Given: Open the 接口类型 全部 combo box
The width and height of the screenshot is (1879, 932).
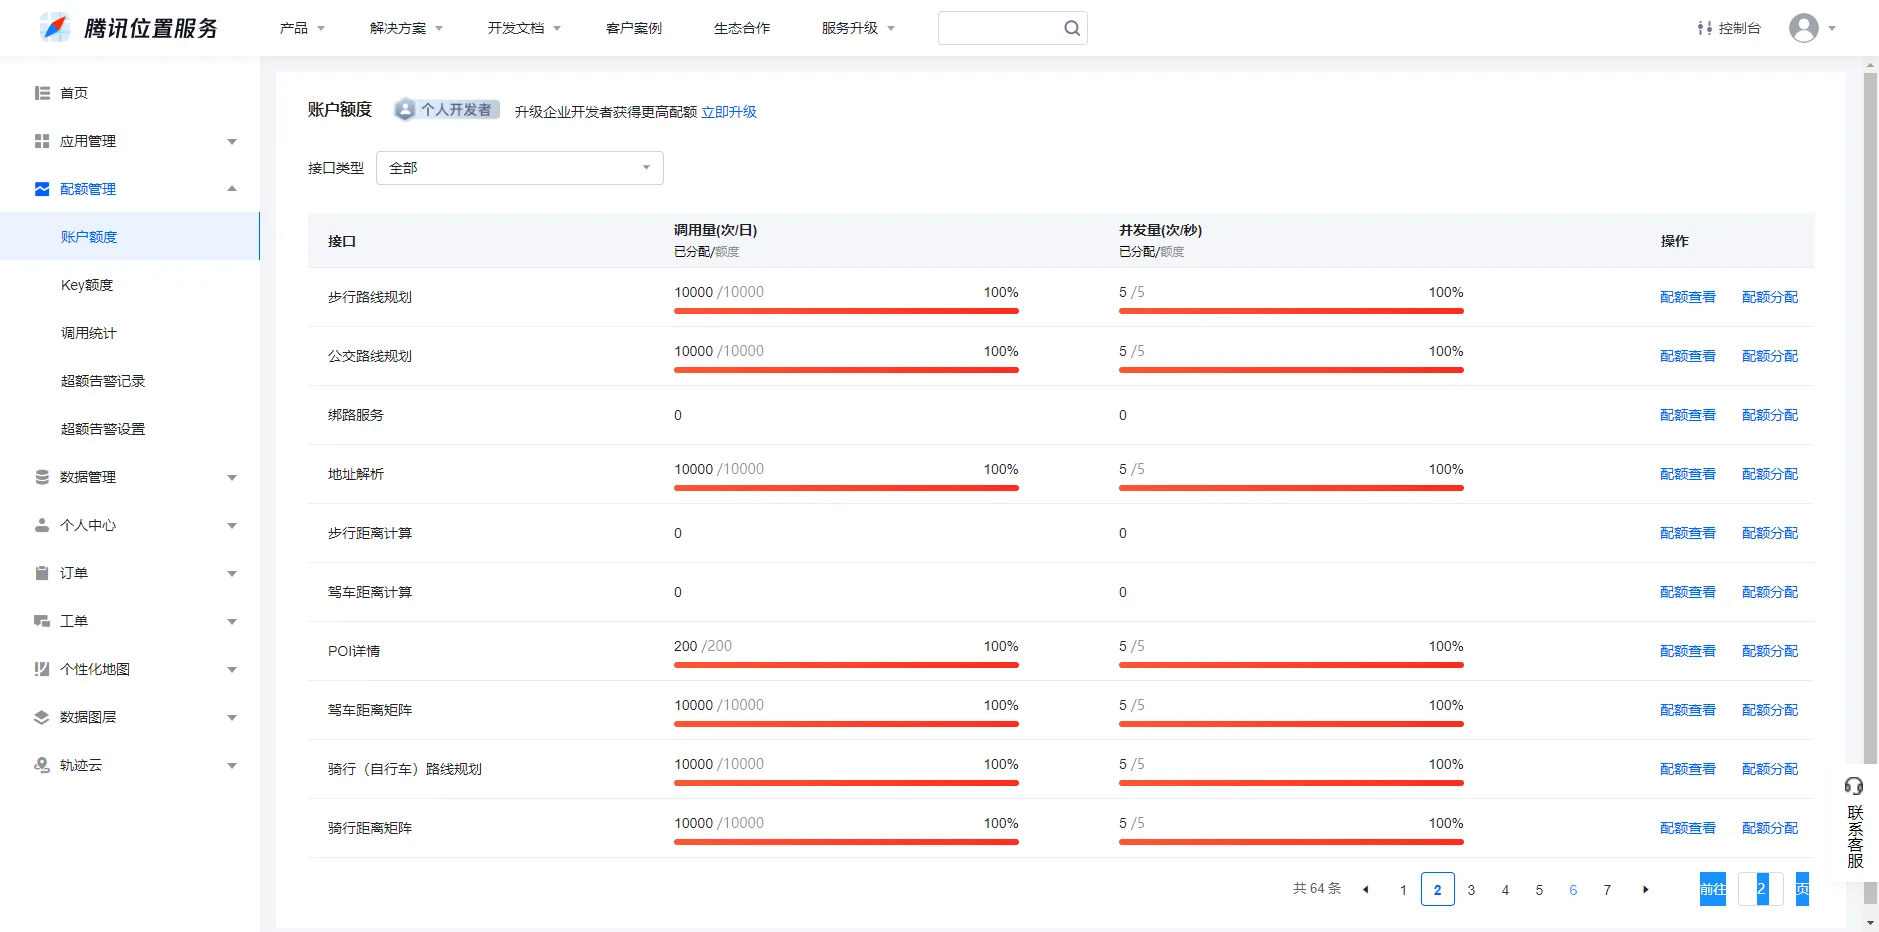Looking at the screenshot, I should tap(520, 168).
